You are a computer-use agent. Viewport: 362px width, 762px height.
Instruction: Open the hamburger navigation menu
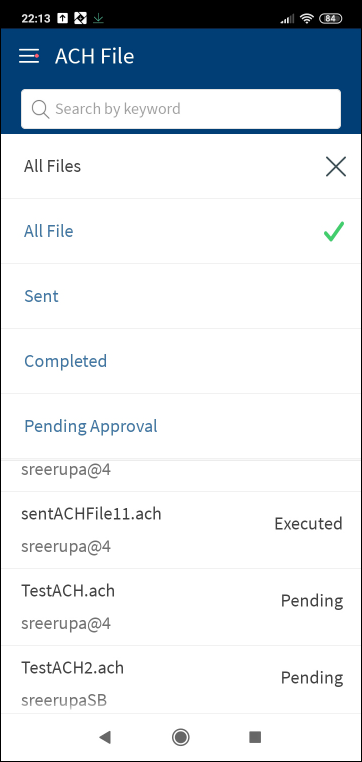coord(29,56)
